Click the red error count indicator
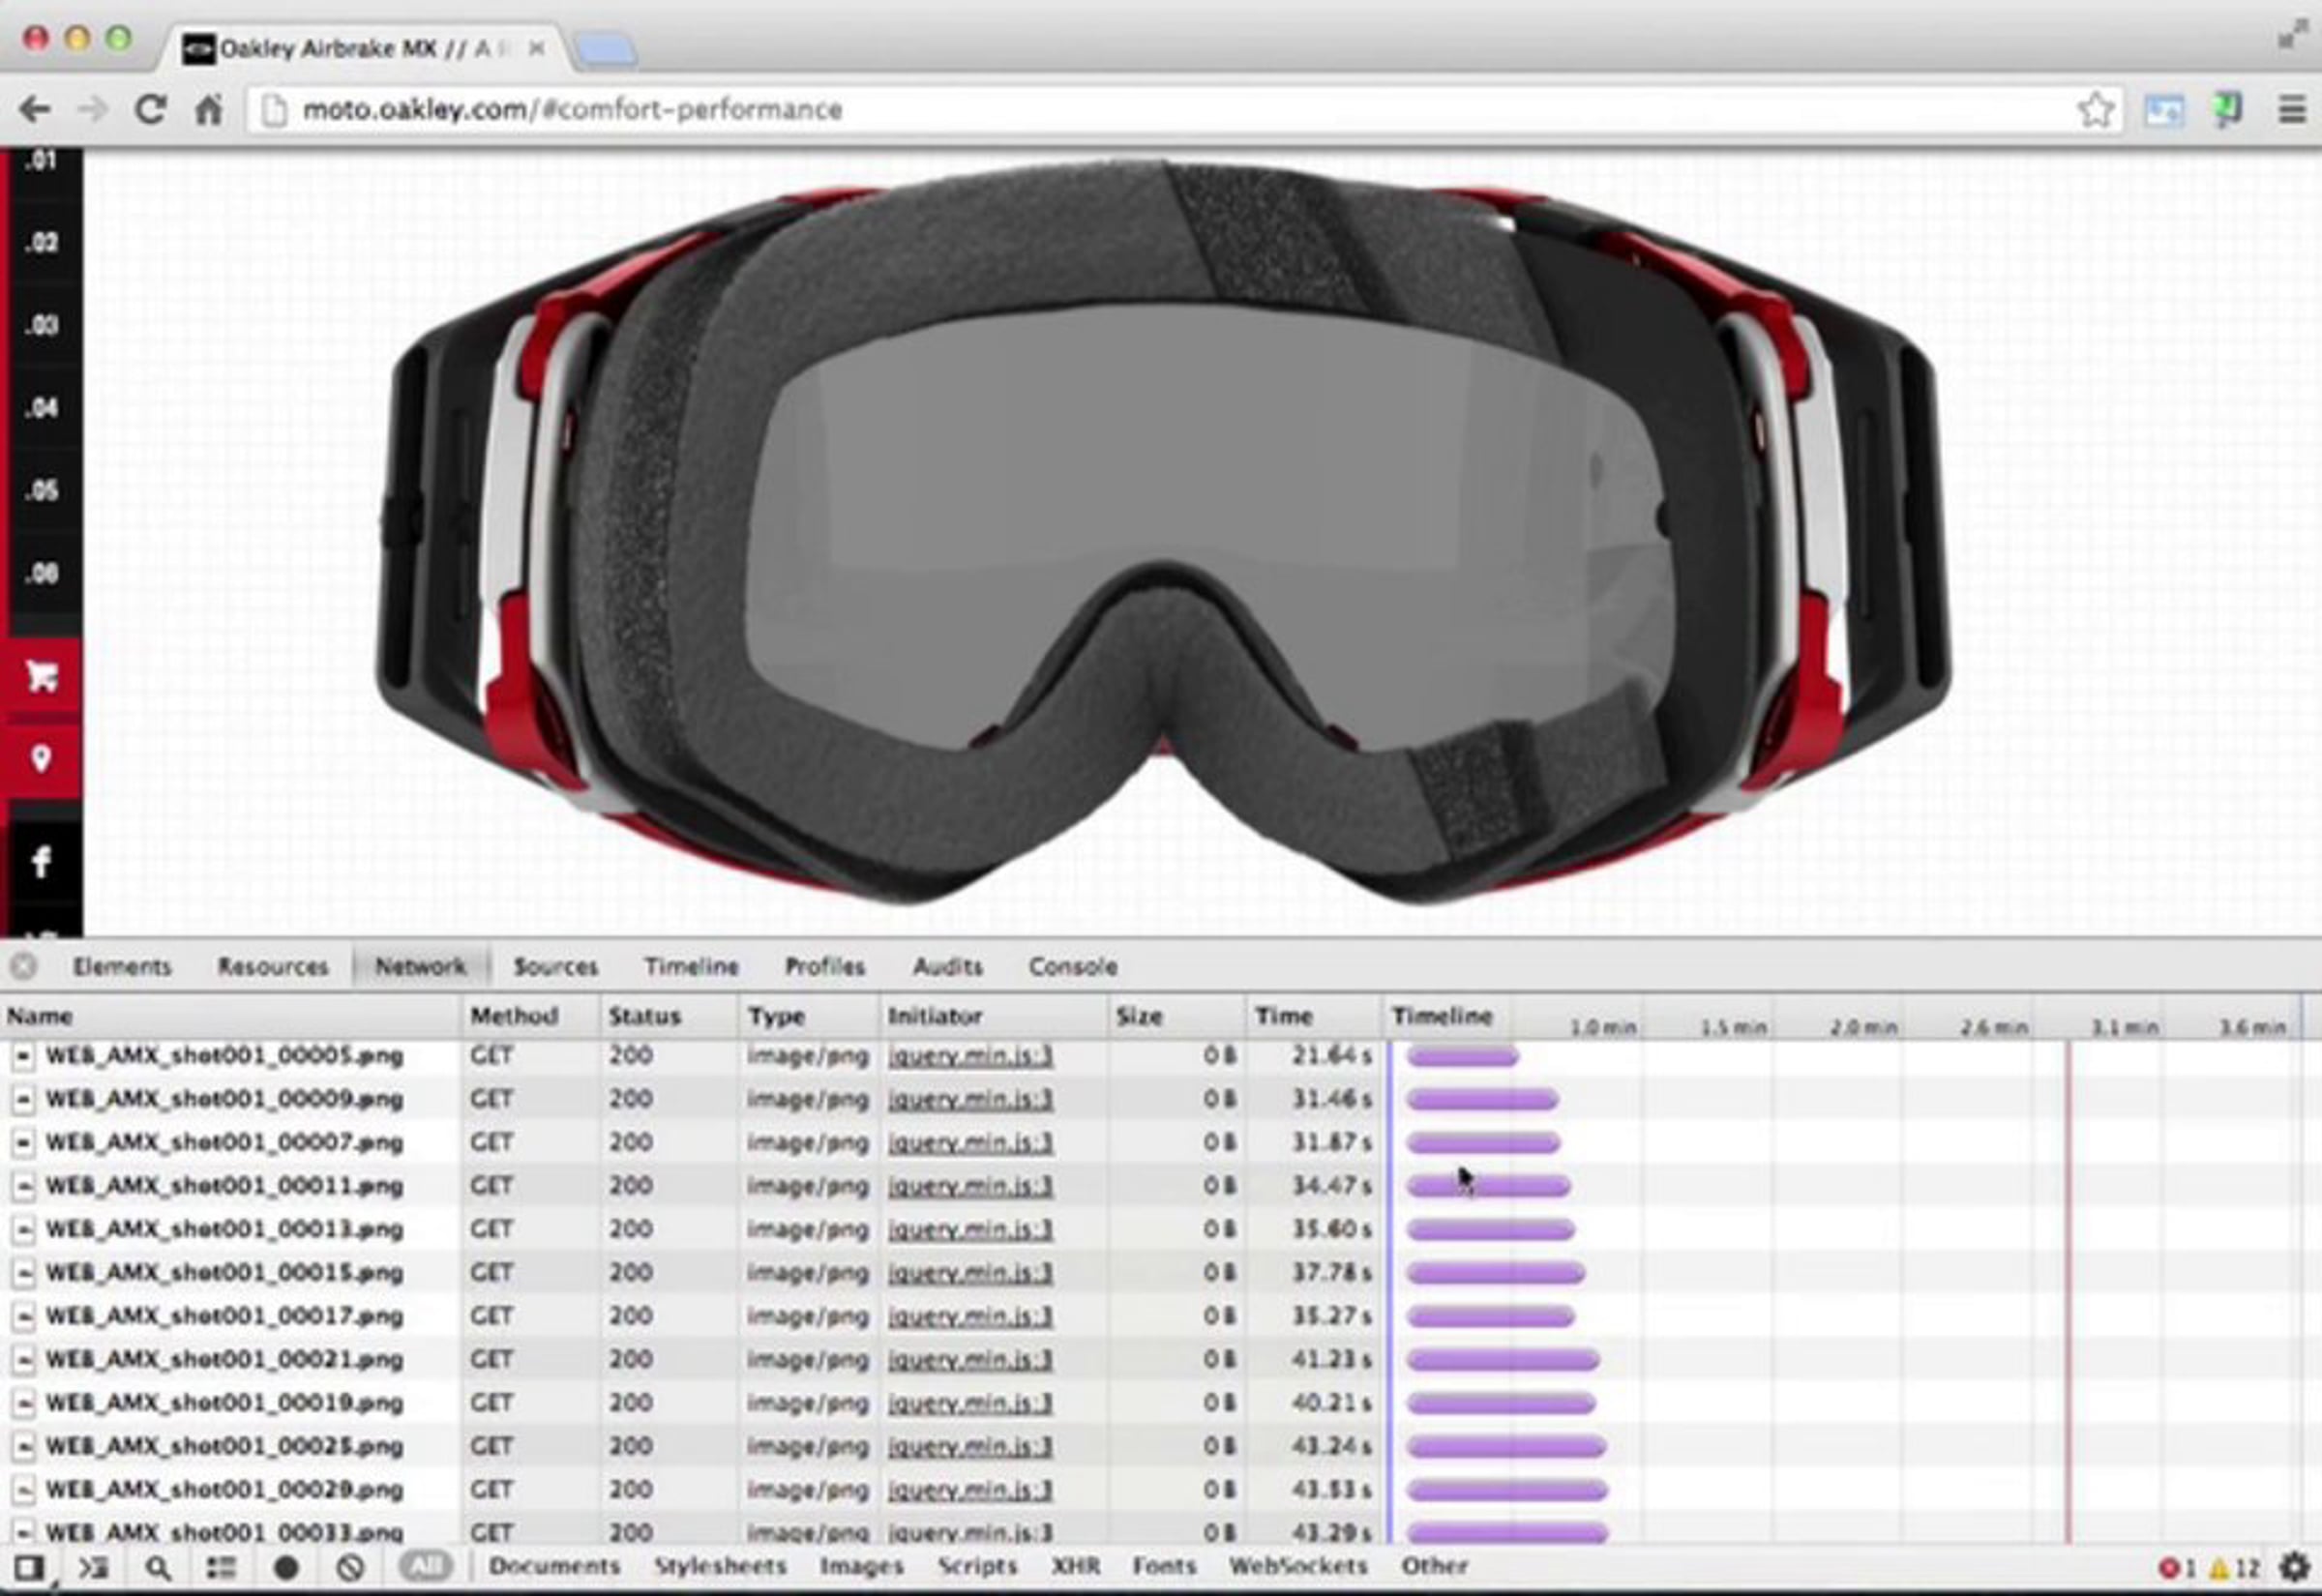 [2177, 1568]
